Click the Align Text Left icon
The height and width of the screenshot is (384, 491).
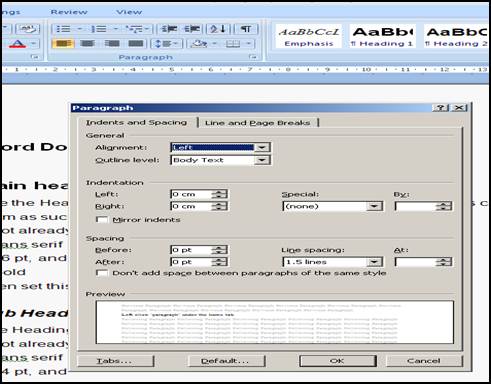pos(63,44)
